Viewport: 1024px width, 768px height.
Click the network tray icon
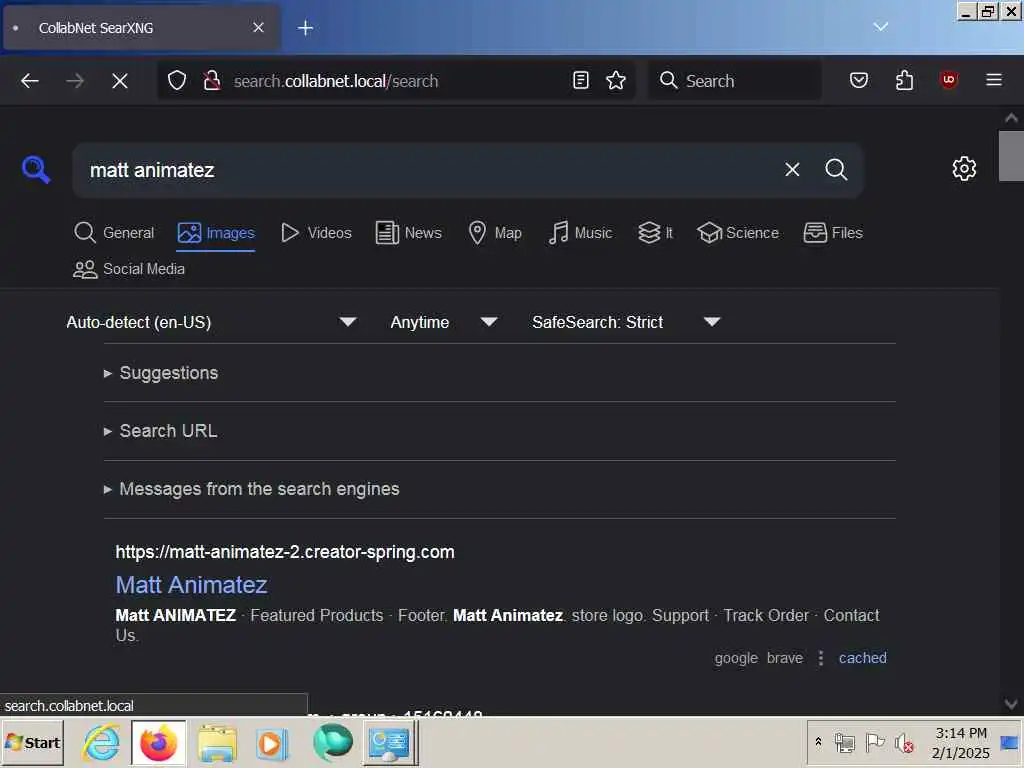pyautogui.click(x=844, y=743)
